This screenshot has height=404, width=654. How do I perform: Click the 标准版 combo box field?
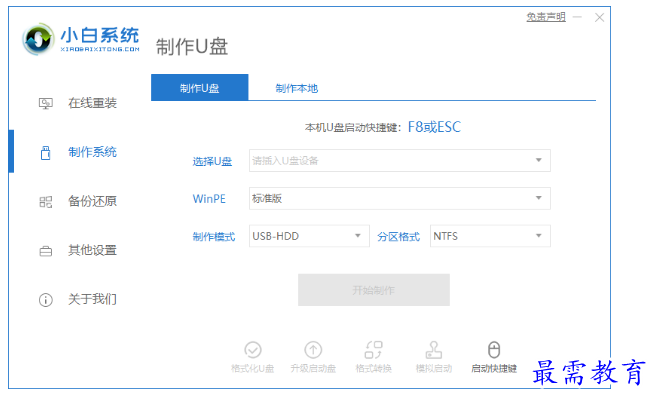point(400,198)
